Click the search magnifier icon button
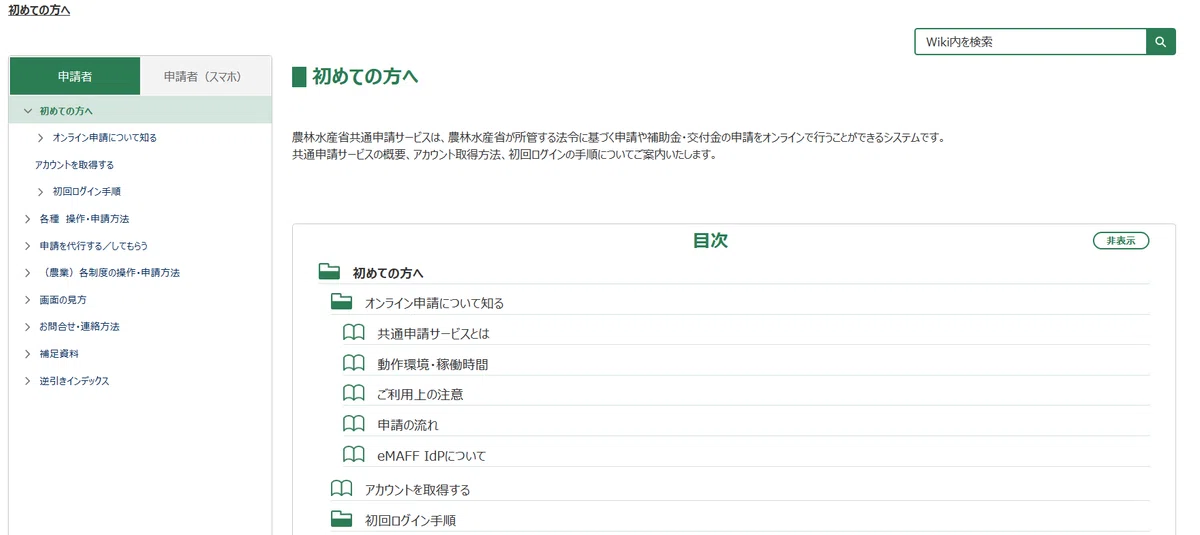 click(x=1161, y=42)
